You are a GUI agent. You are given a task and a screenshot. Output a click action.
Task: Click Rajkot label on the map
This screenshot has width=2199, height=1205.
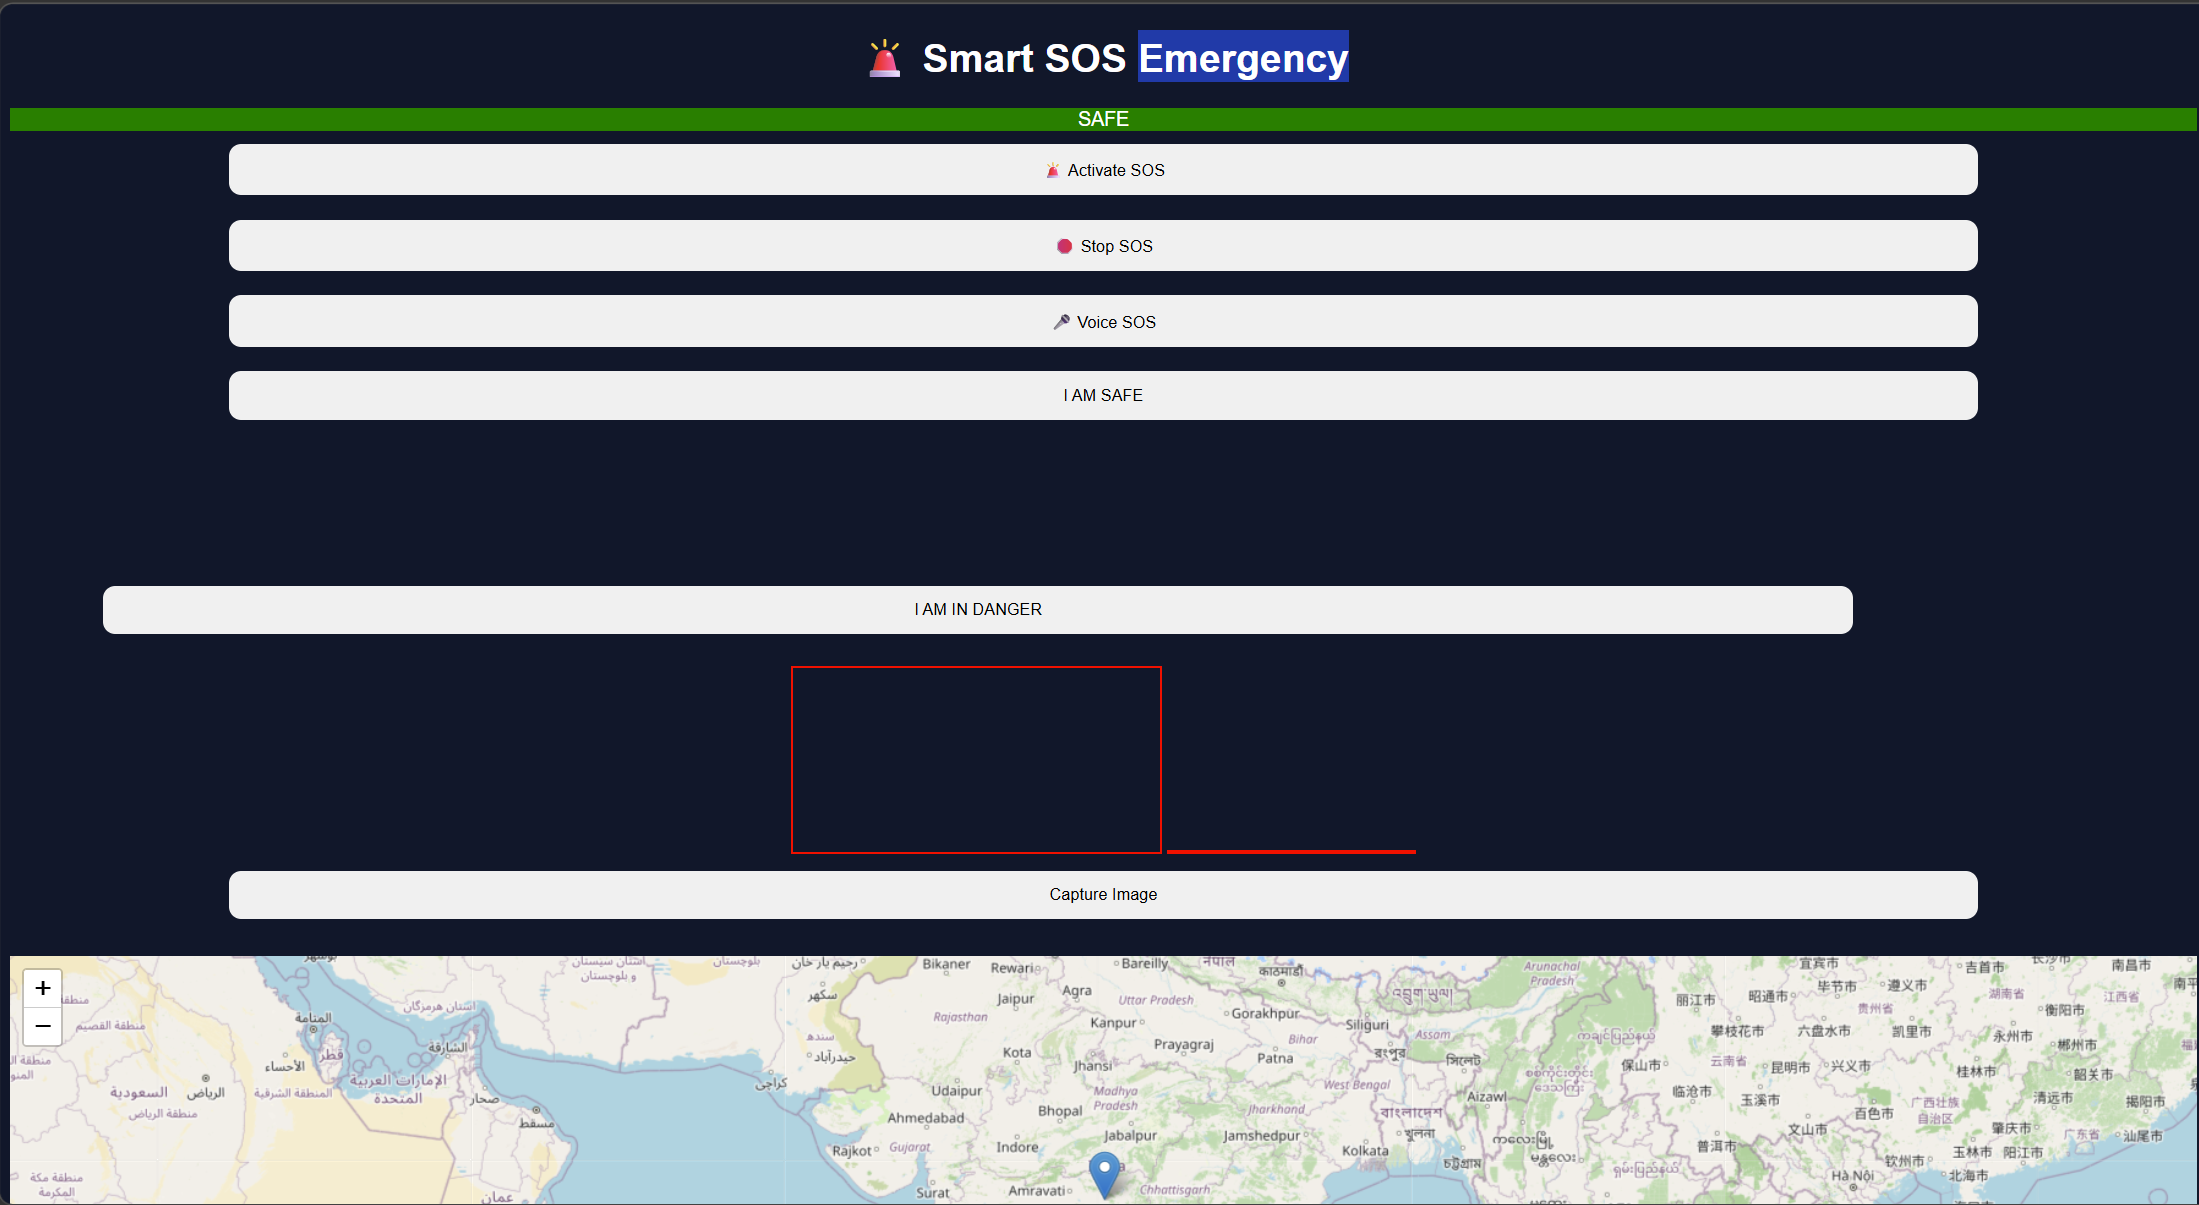852,1151
